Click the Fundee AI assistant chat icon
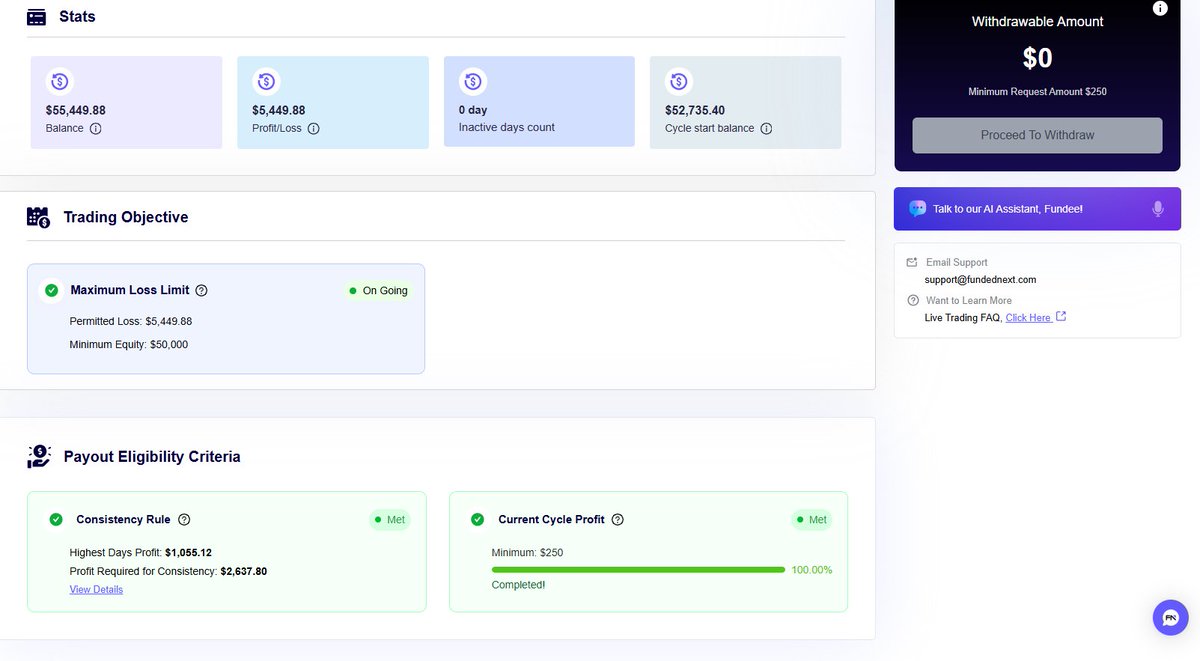The image size is (1200, 661). tap(917, 208)
